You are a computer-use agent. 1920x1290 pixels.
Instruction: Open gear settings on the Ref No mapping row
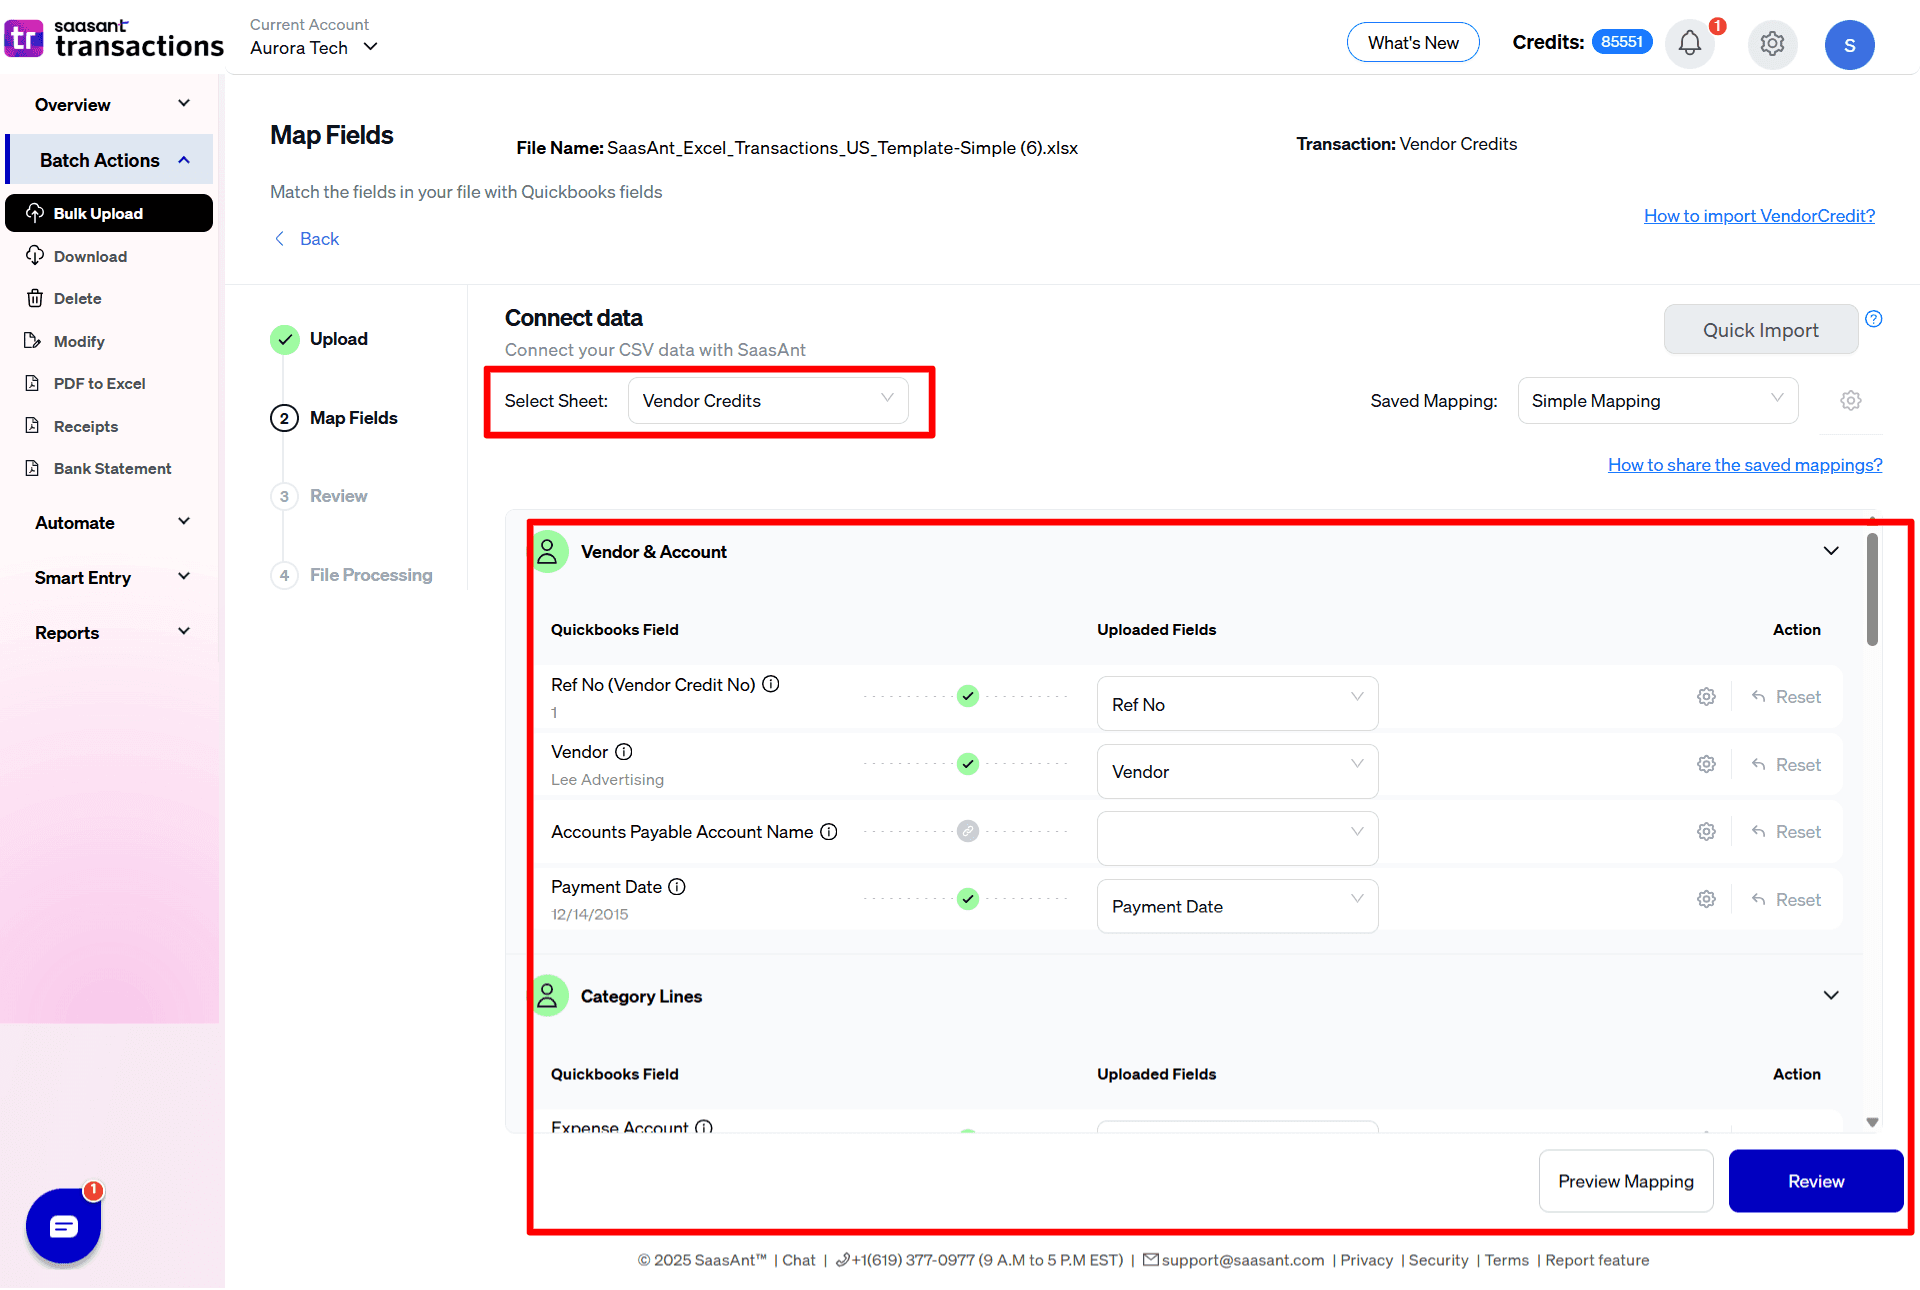[x=1706, y=696]
